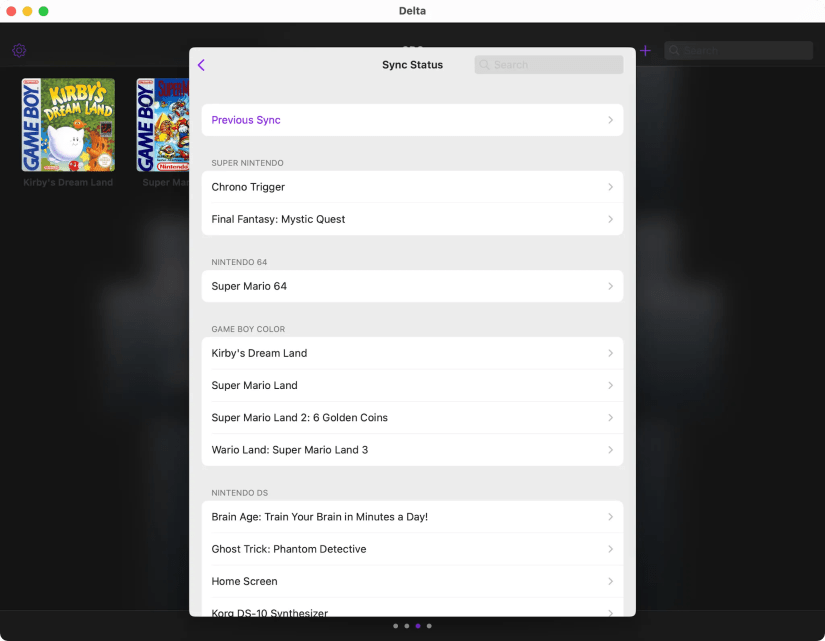Click chevron for Ghost Trick row

click(x=610, y=549)
